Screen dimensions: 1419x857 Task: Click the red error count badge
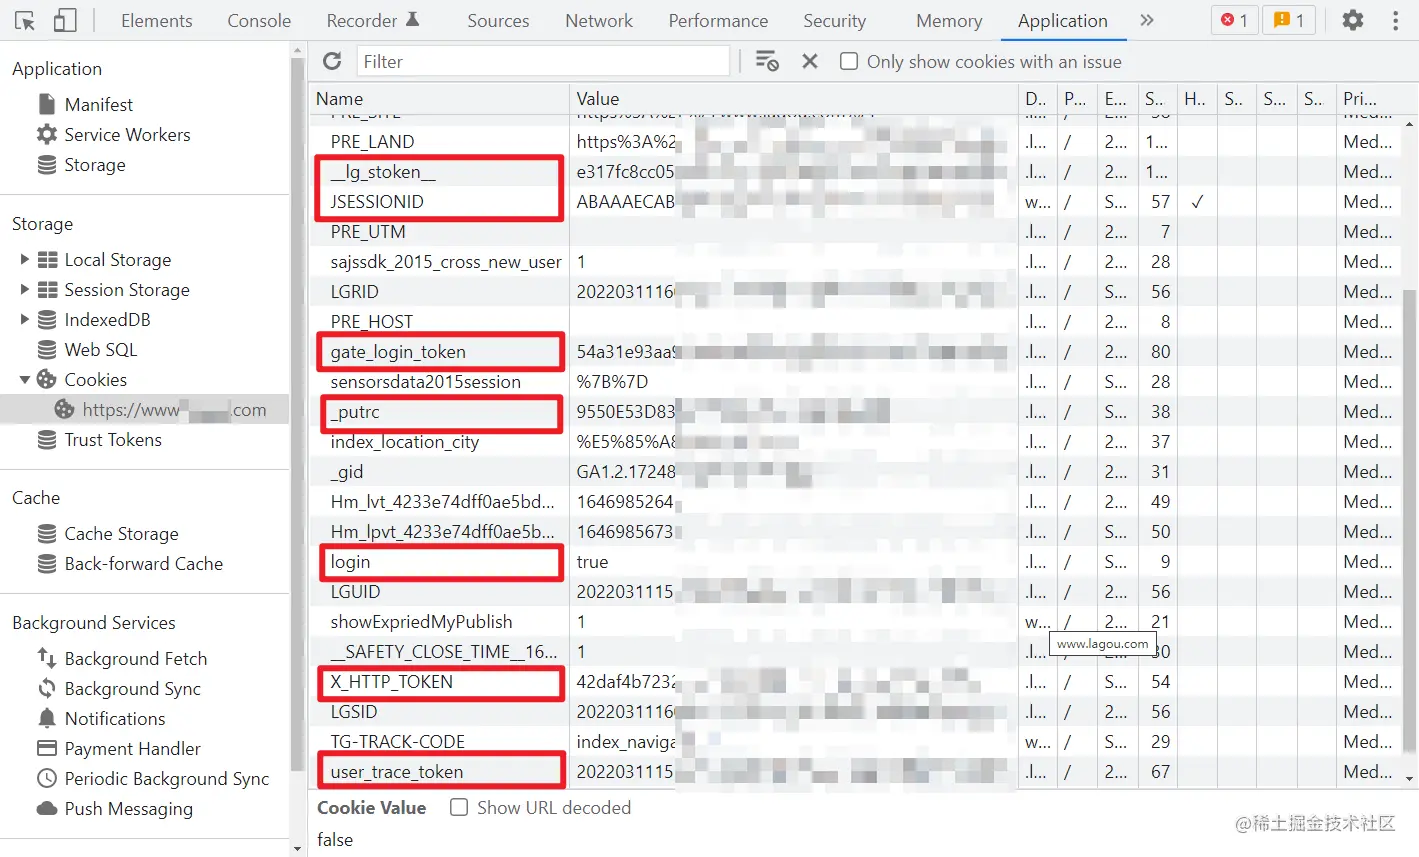(1234, 20)
